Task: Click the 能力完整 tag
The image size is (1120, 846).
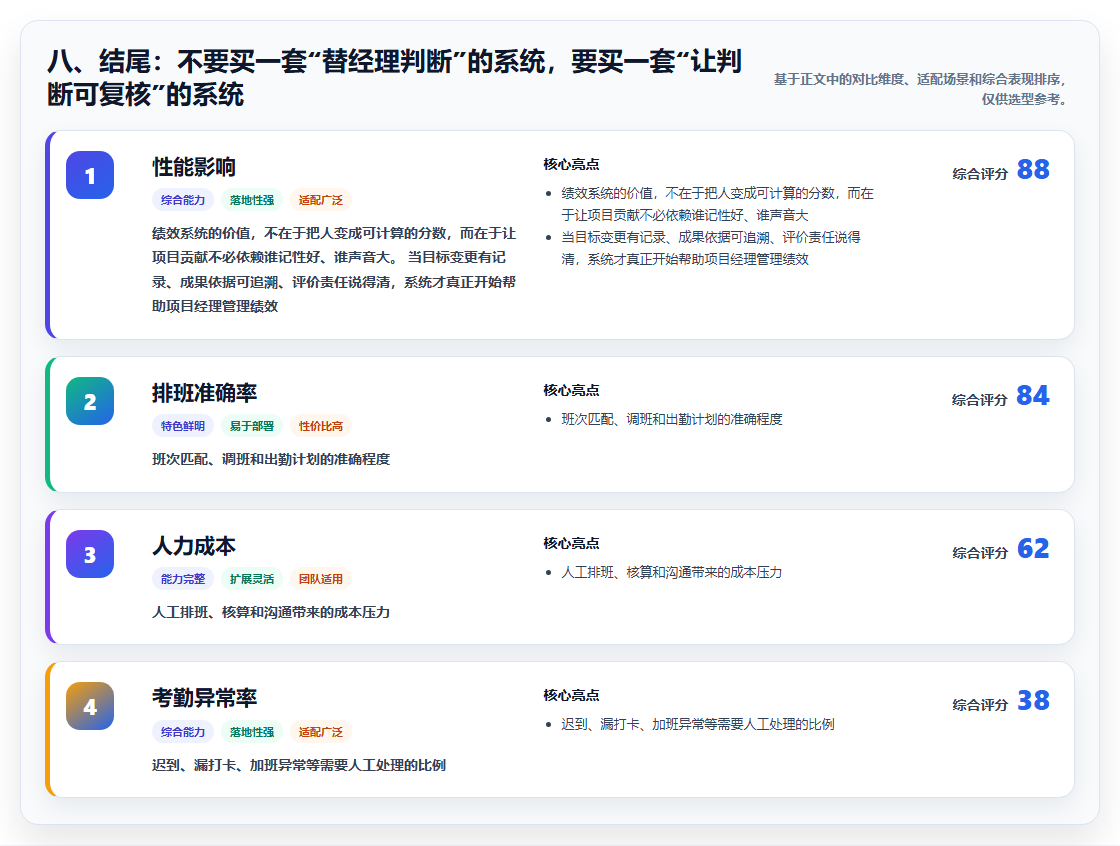Action: click(183, 579)
